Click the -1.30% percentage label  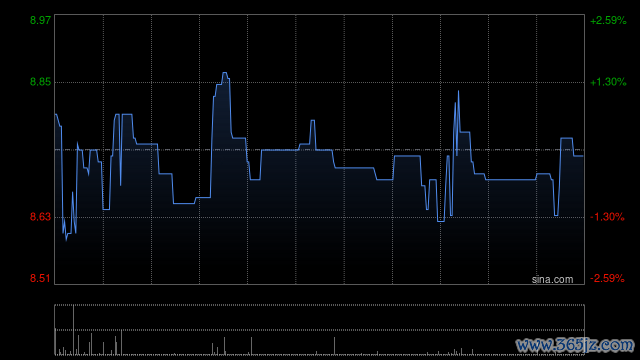607,217
